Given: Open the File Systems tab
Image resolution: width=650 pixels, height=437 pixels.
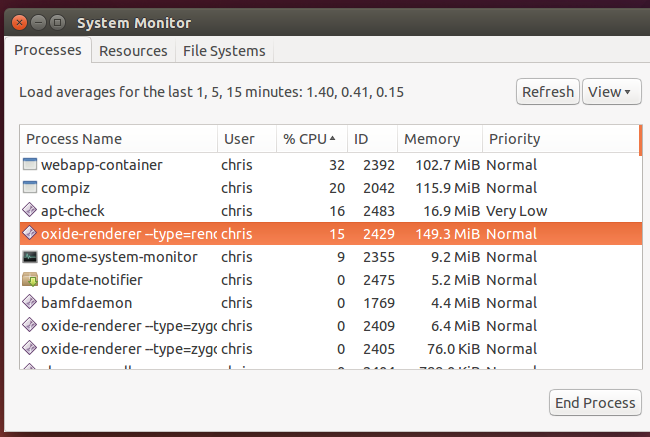Looking at the screenshot, I should click(224, 50).
